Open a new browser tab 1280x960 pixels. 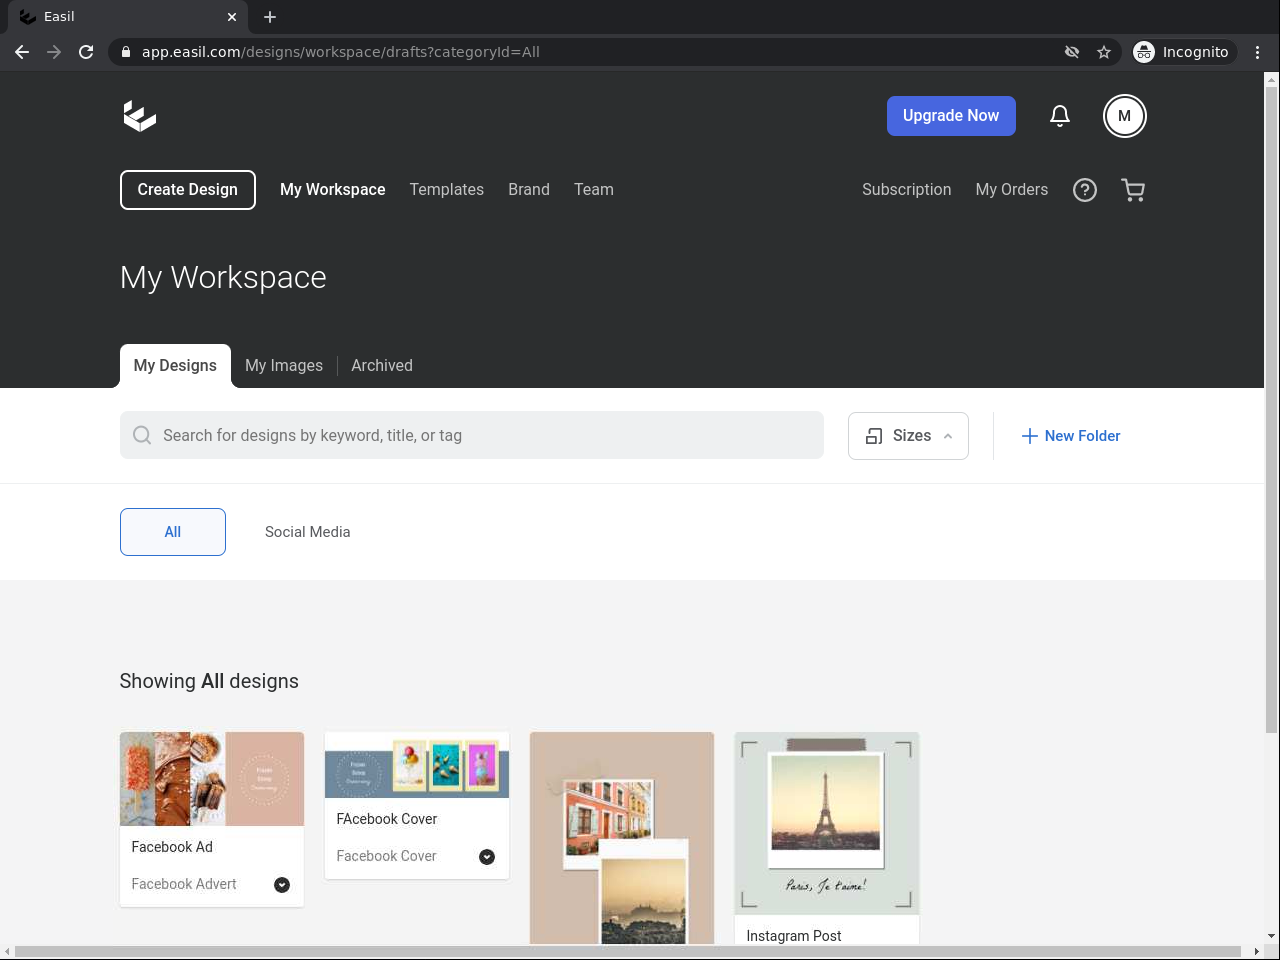(270, 17)
